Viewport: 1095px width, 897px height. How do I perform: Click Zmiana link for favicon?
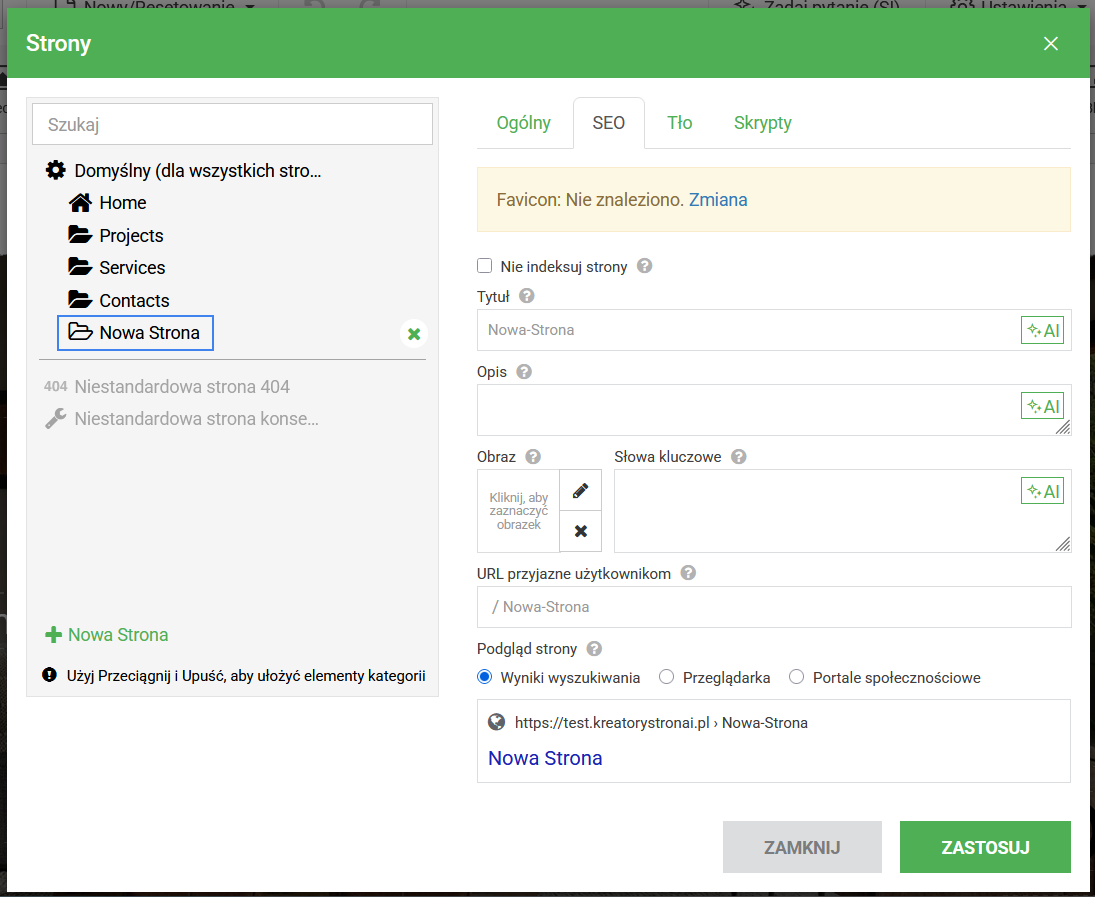[x=718, y=200]
